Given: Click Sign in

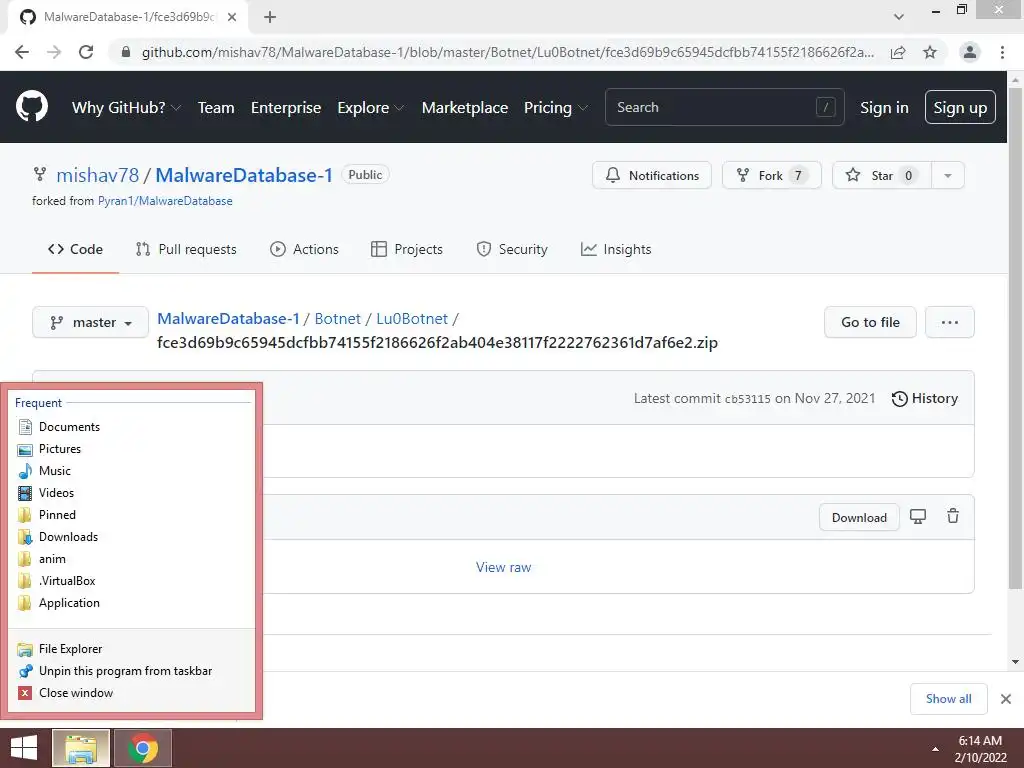Looking at the screenshot, I should 884,108.
